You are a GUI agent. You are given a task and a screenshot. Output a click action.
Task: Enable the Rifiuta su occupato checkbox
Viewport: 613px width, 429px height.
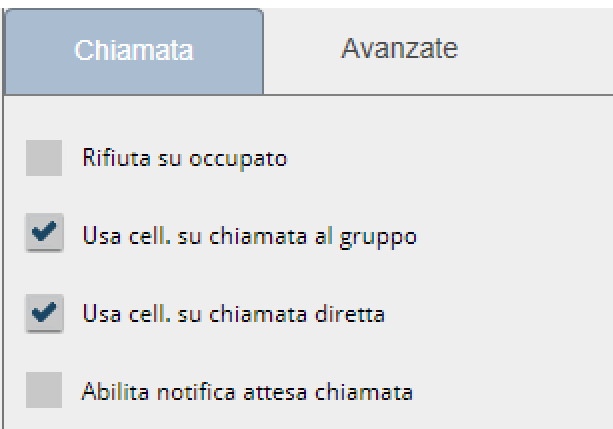(44, 160)
